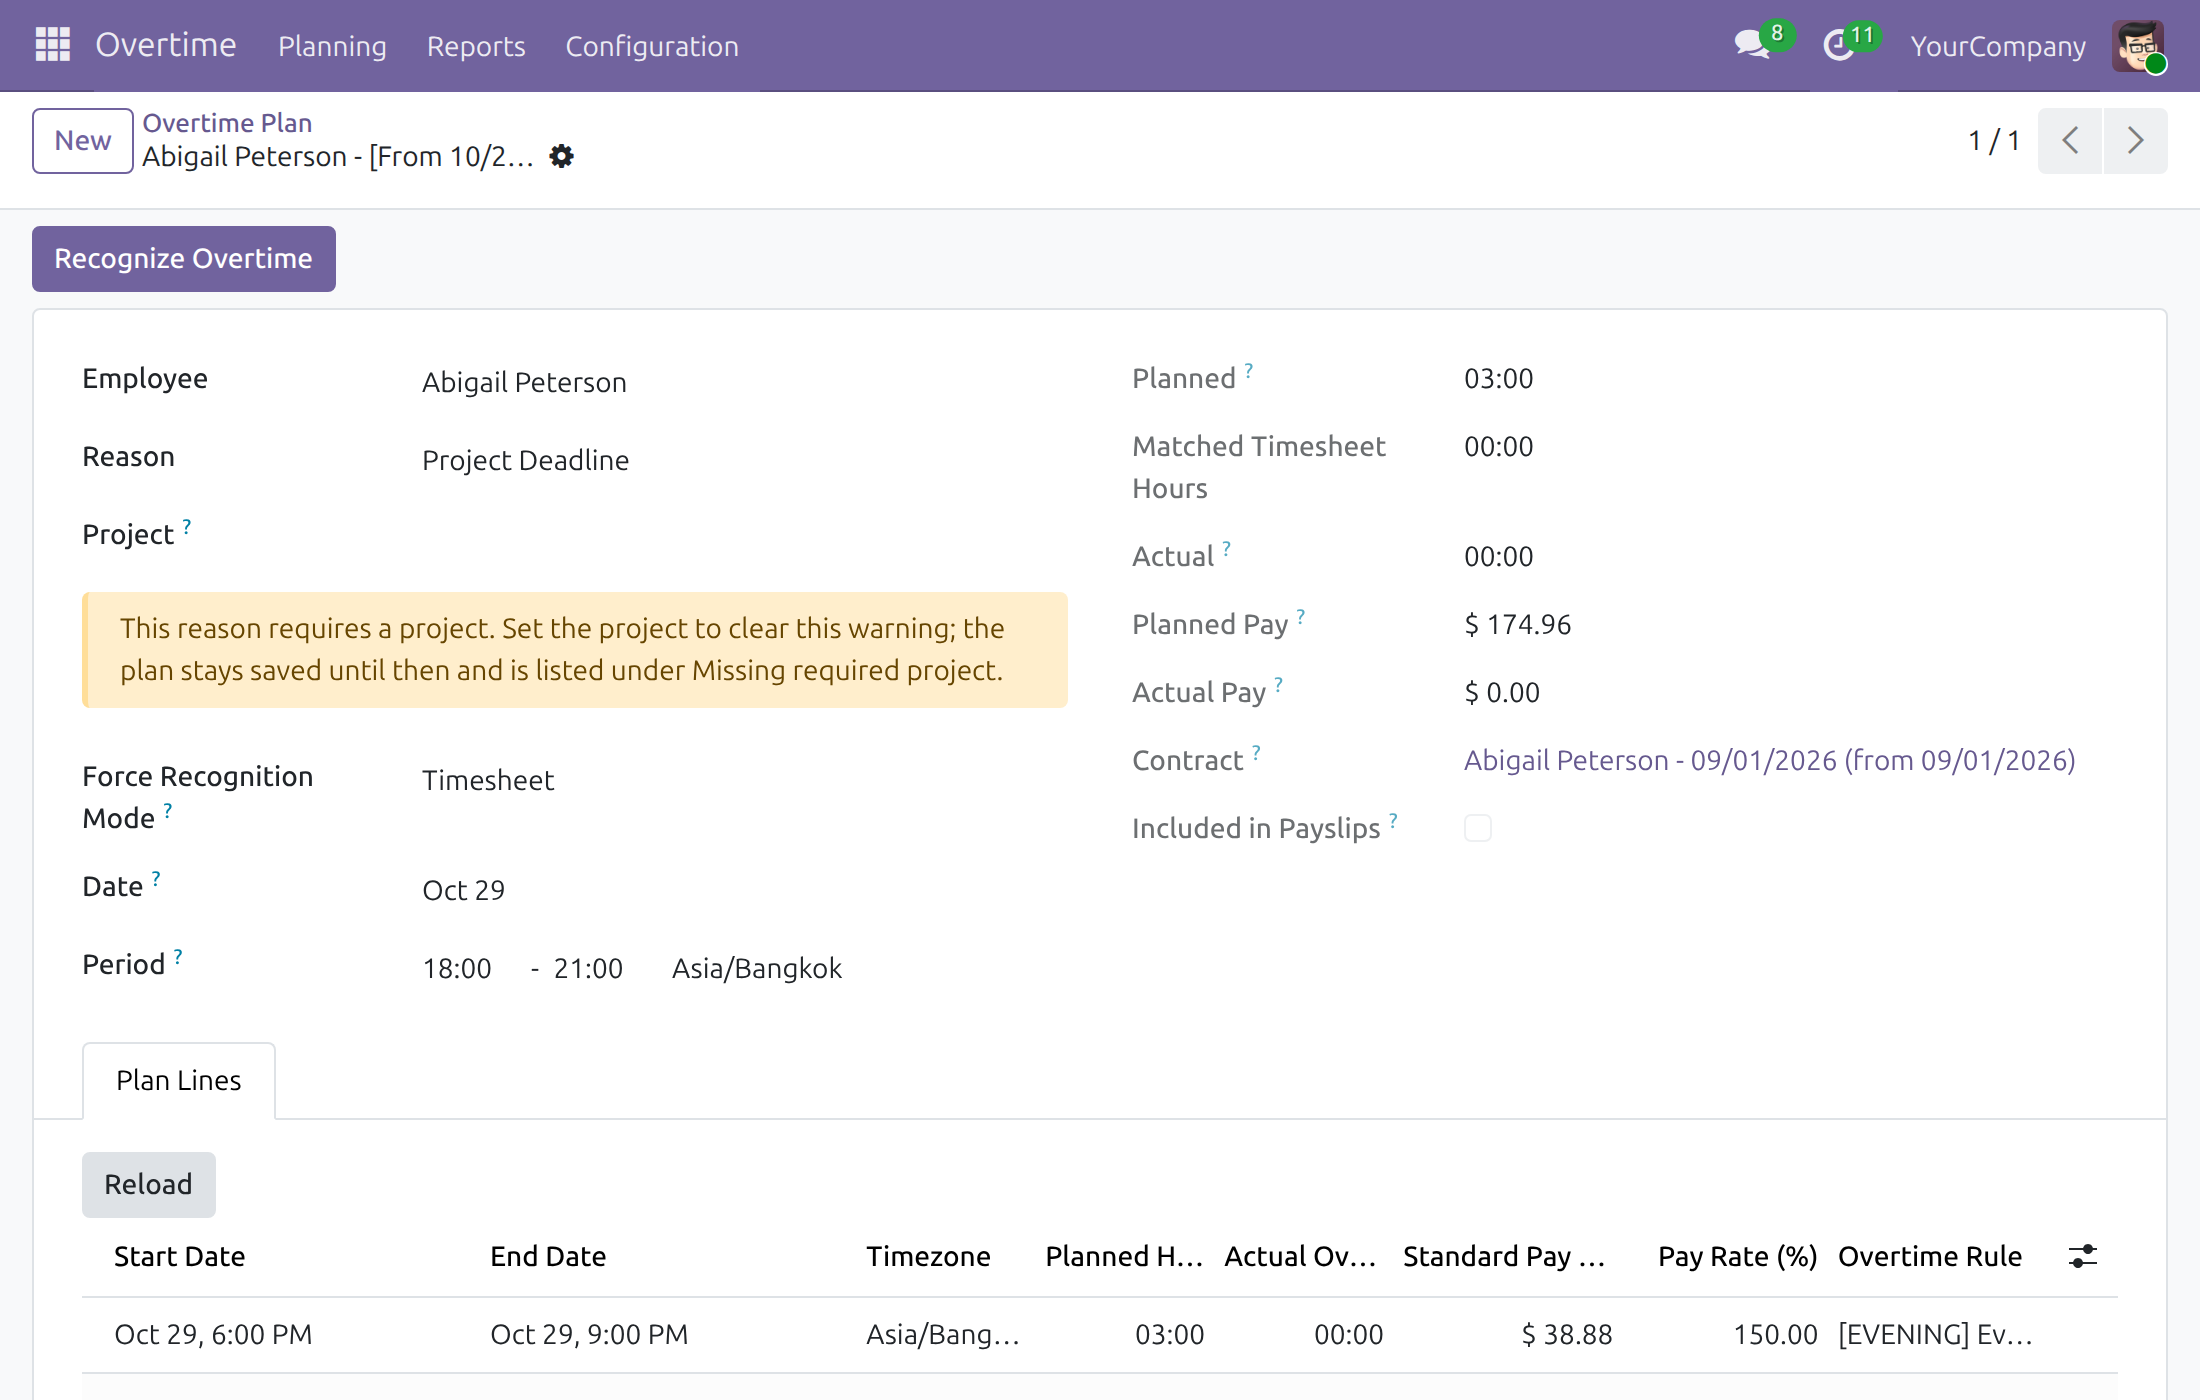
Task: Show help tooltip for Actual Pay
Action: pyautogui.click(x=1279, y=683)
